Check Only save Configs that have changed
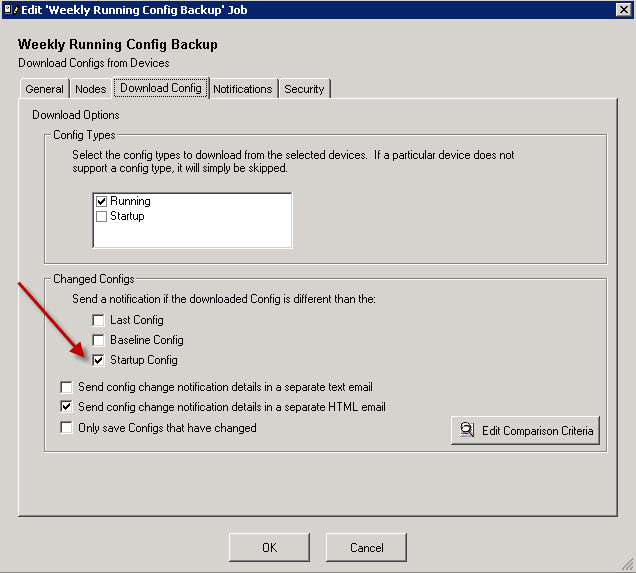The width and height of the screenshot is (636, 573). coord(66,428)
